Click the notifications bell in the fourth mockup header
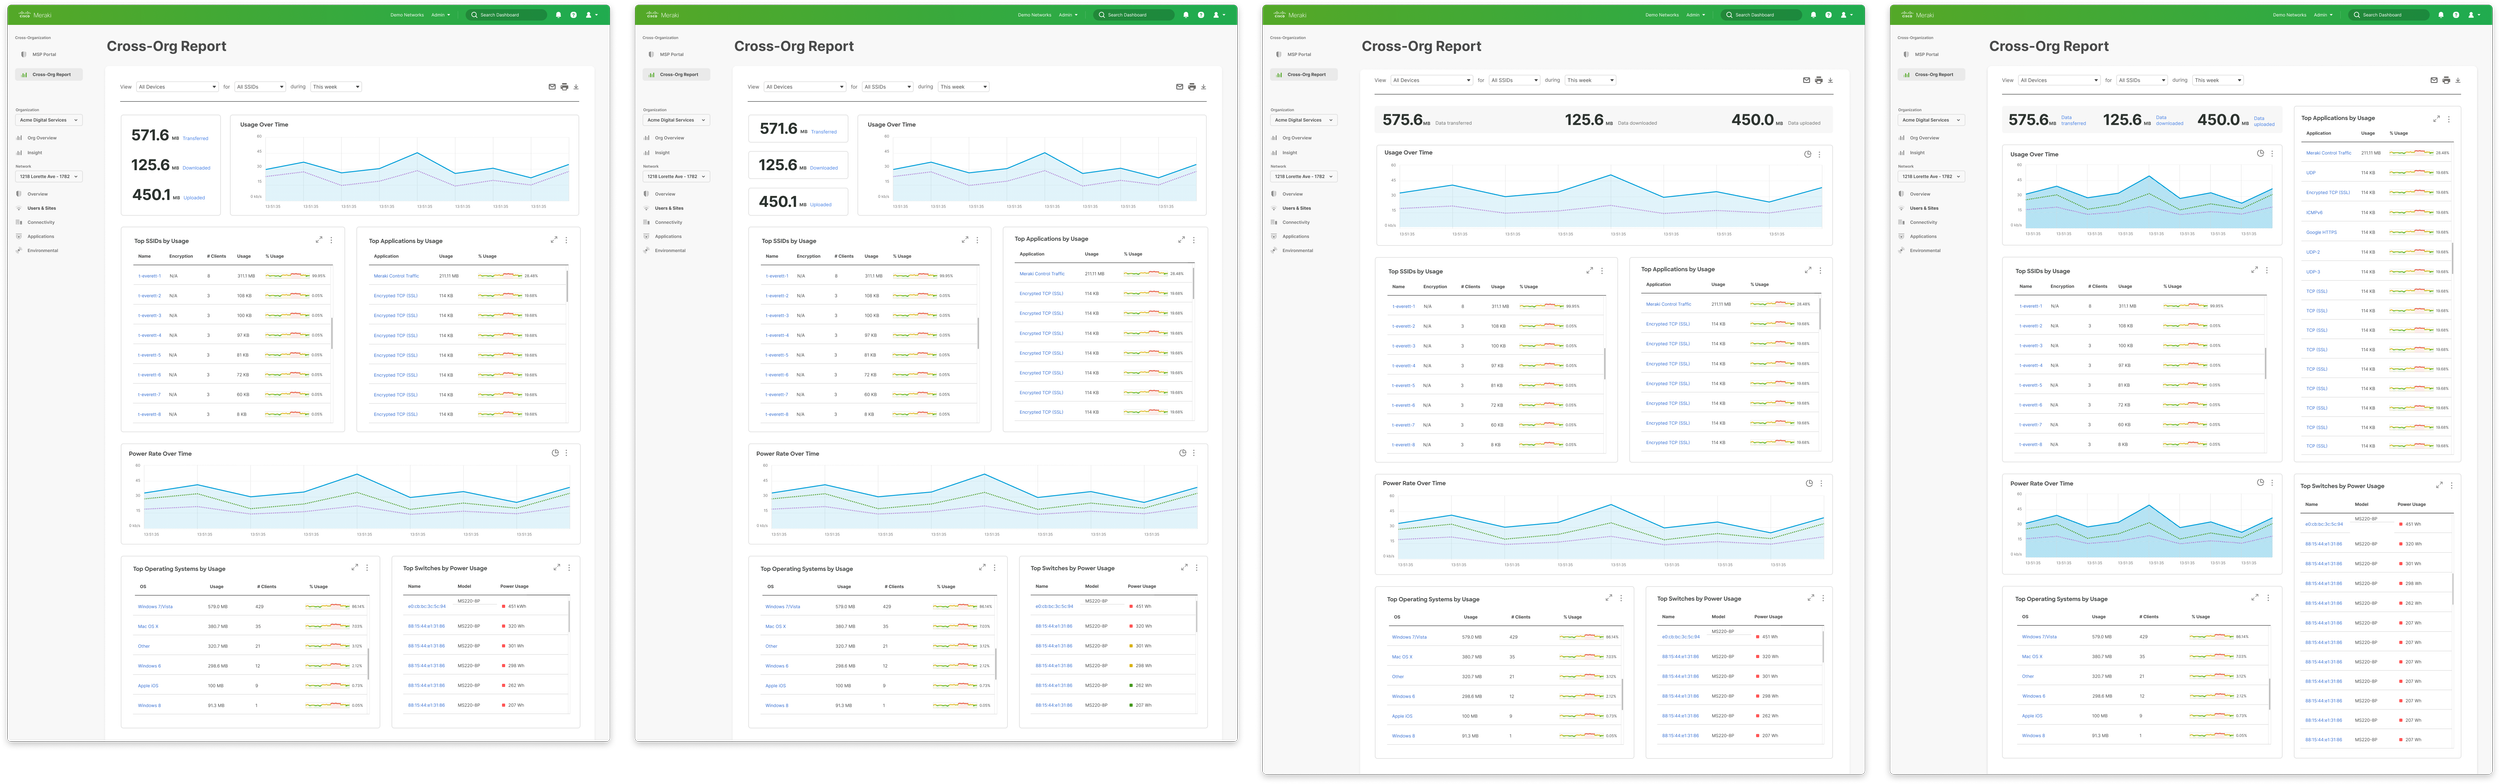This screenshot has height=784, width=2500. [2441, 15]
